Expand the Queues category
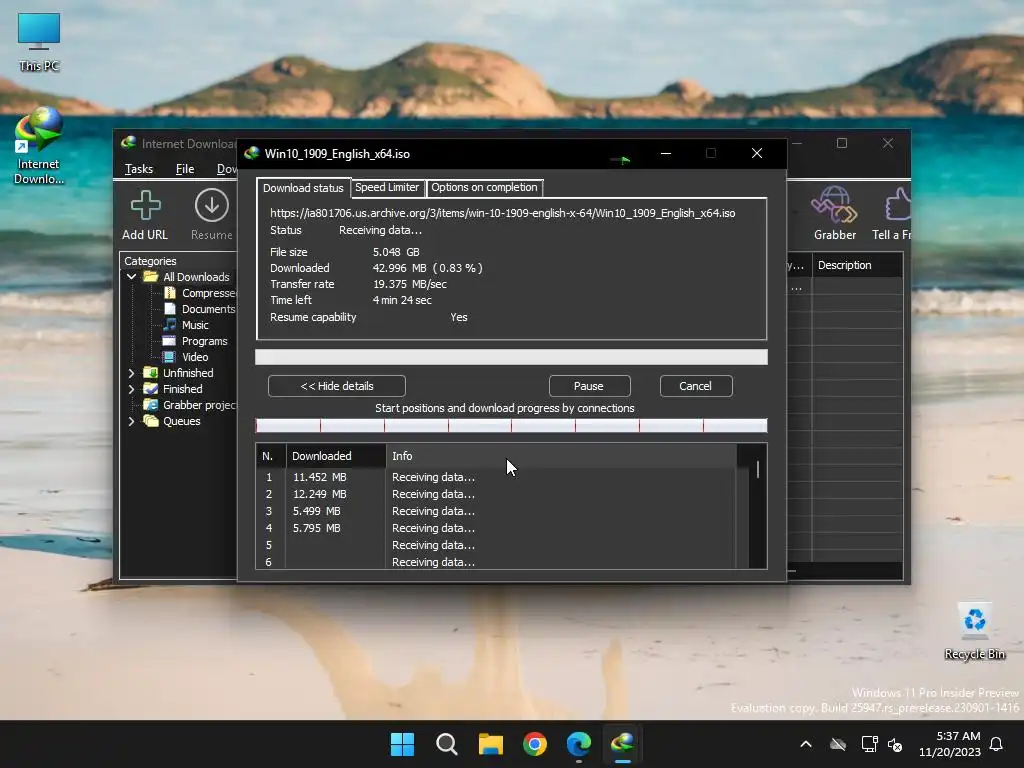The height and width of the screenshot is (768, 1024). click(131, 421)
